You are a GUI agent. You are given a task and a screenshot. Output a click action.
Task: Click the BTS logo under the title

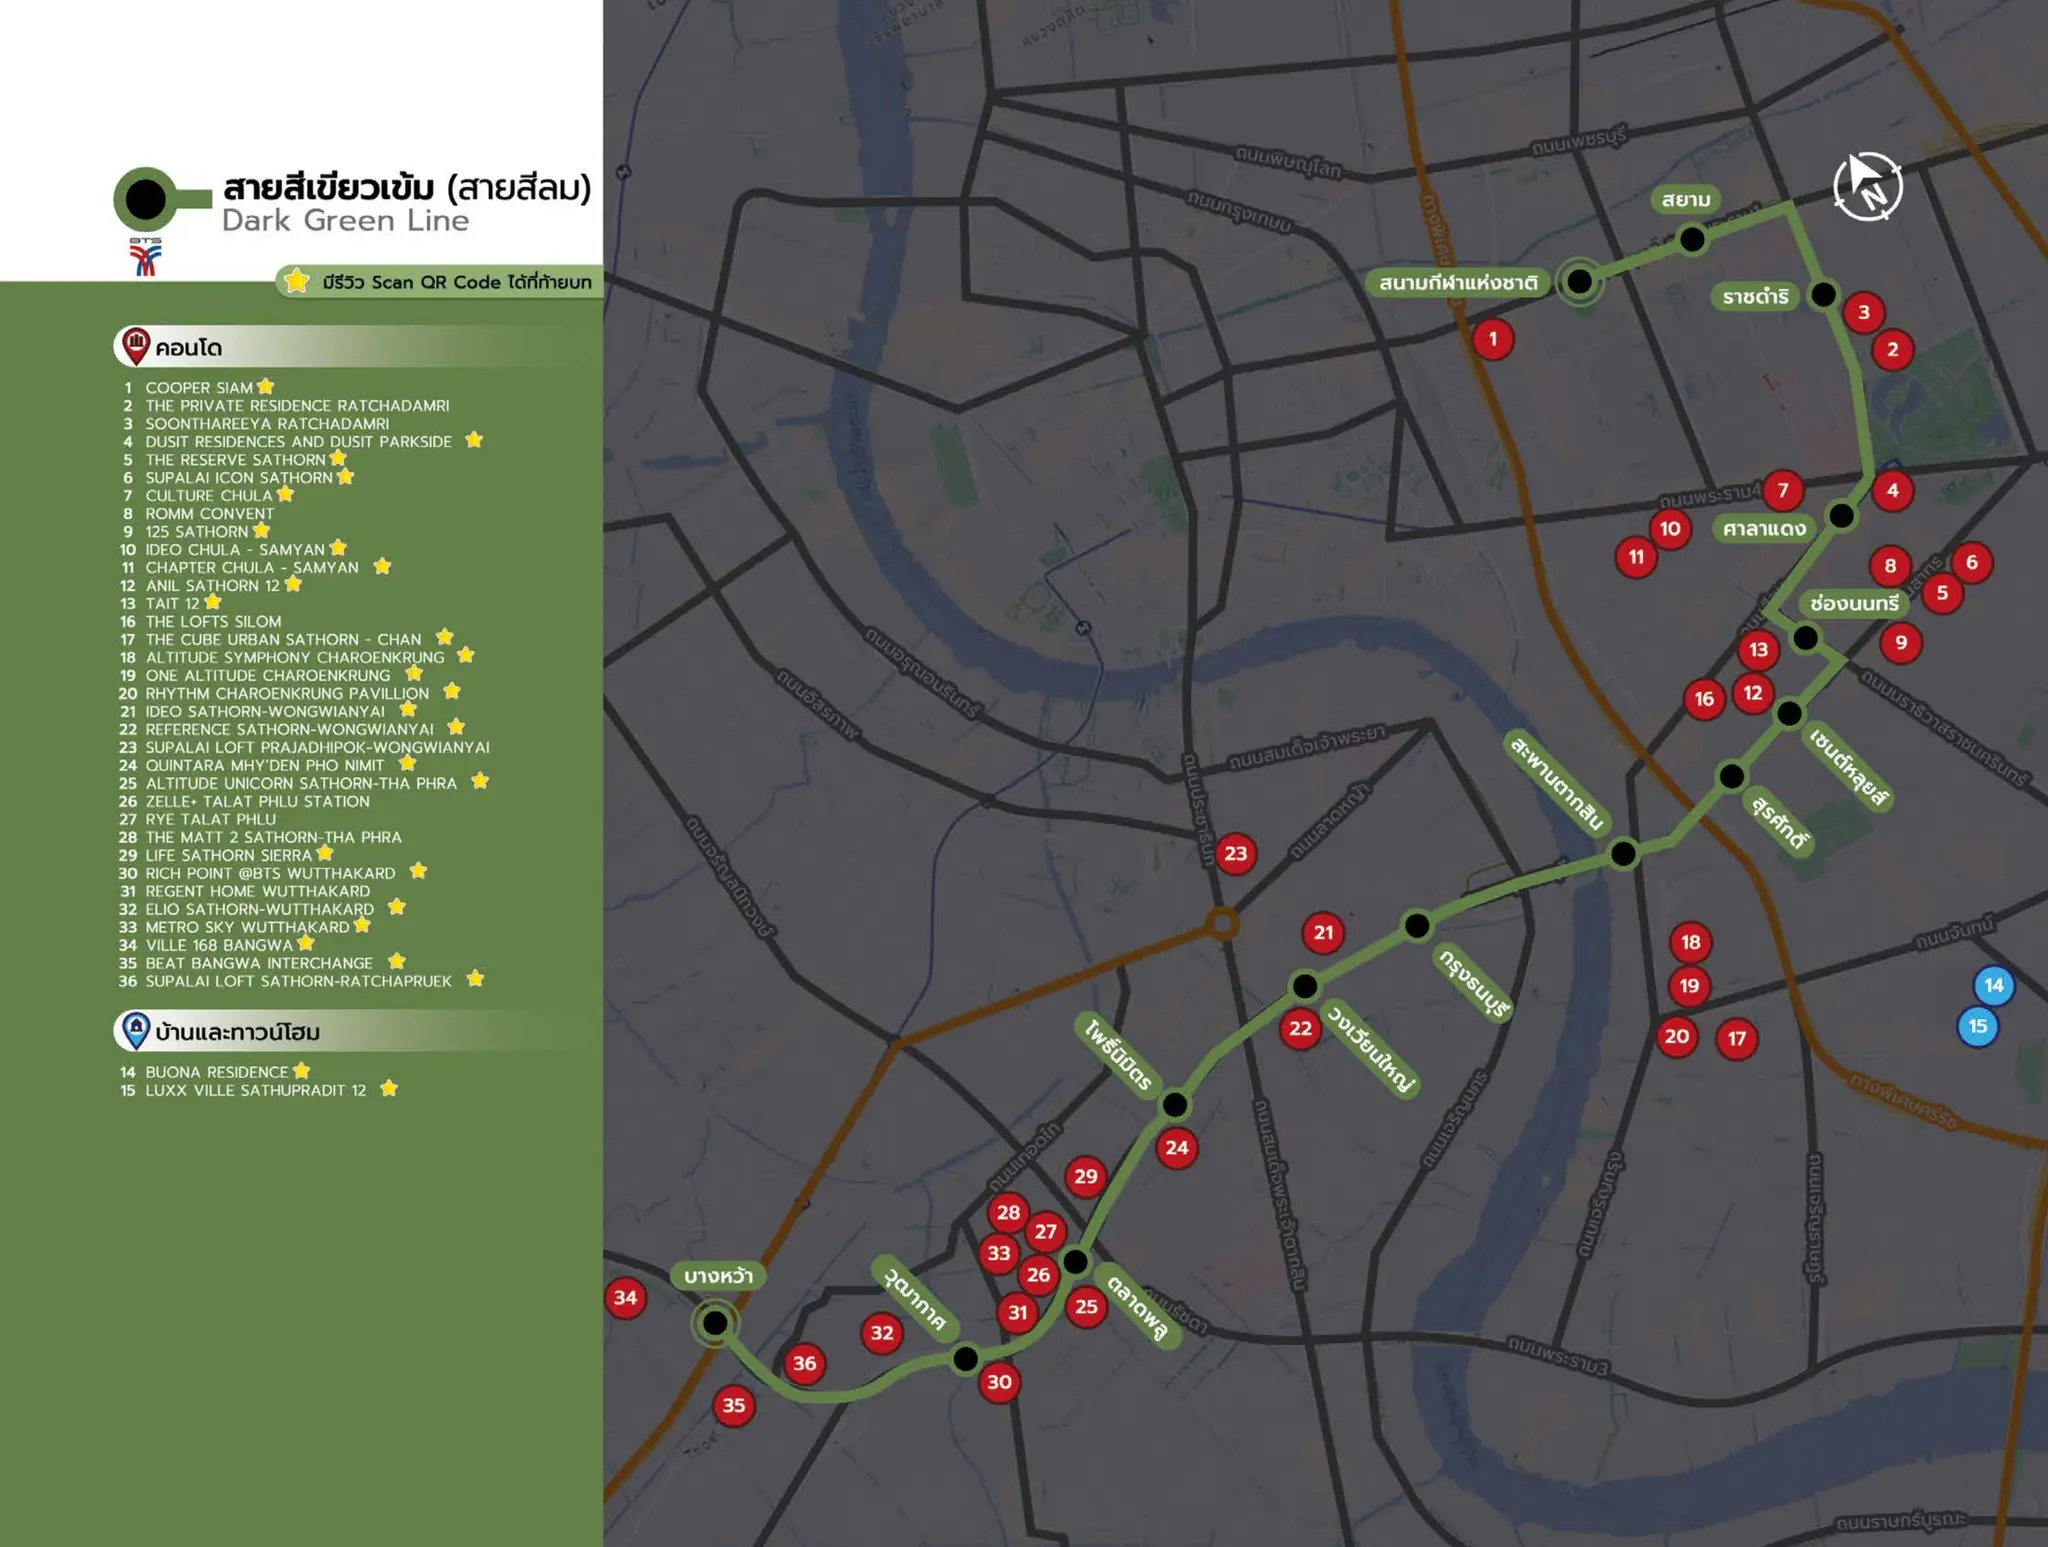click(x=145, y=257)
